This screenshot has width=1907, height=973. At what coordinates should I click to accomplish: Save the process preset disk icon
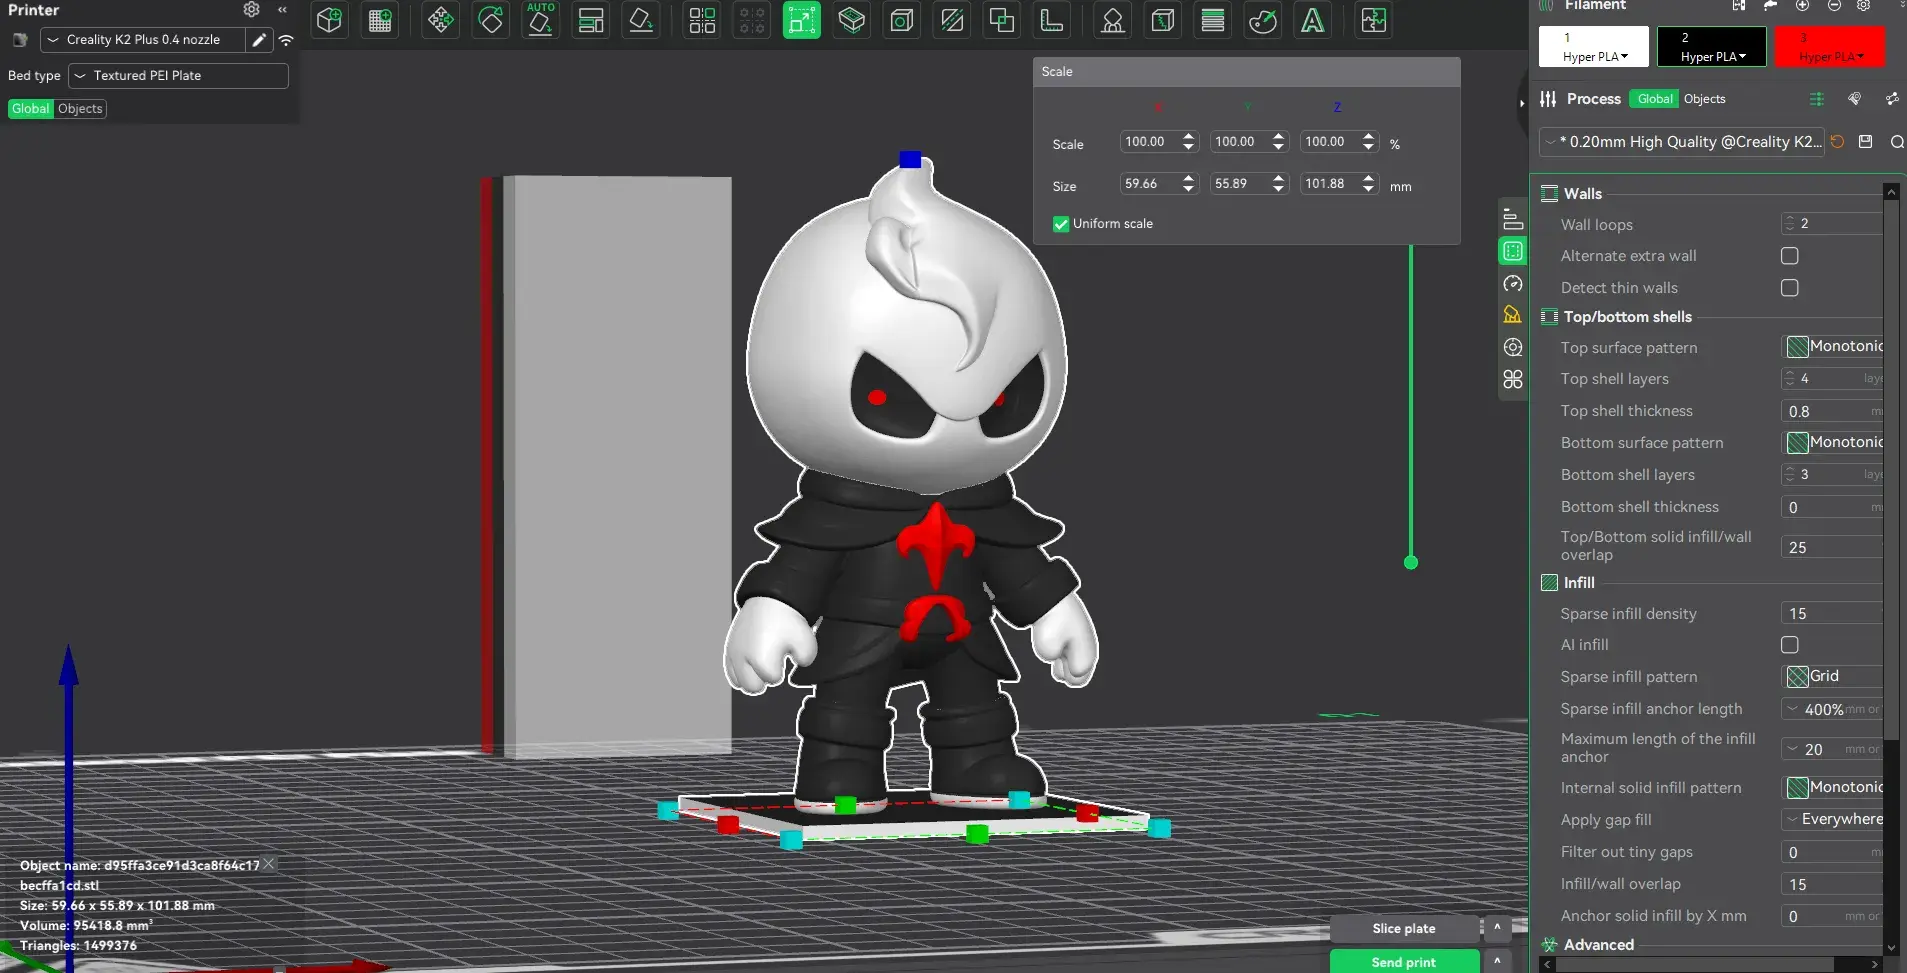pos(1865,142)
